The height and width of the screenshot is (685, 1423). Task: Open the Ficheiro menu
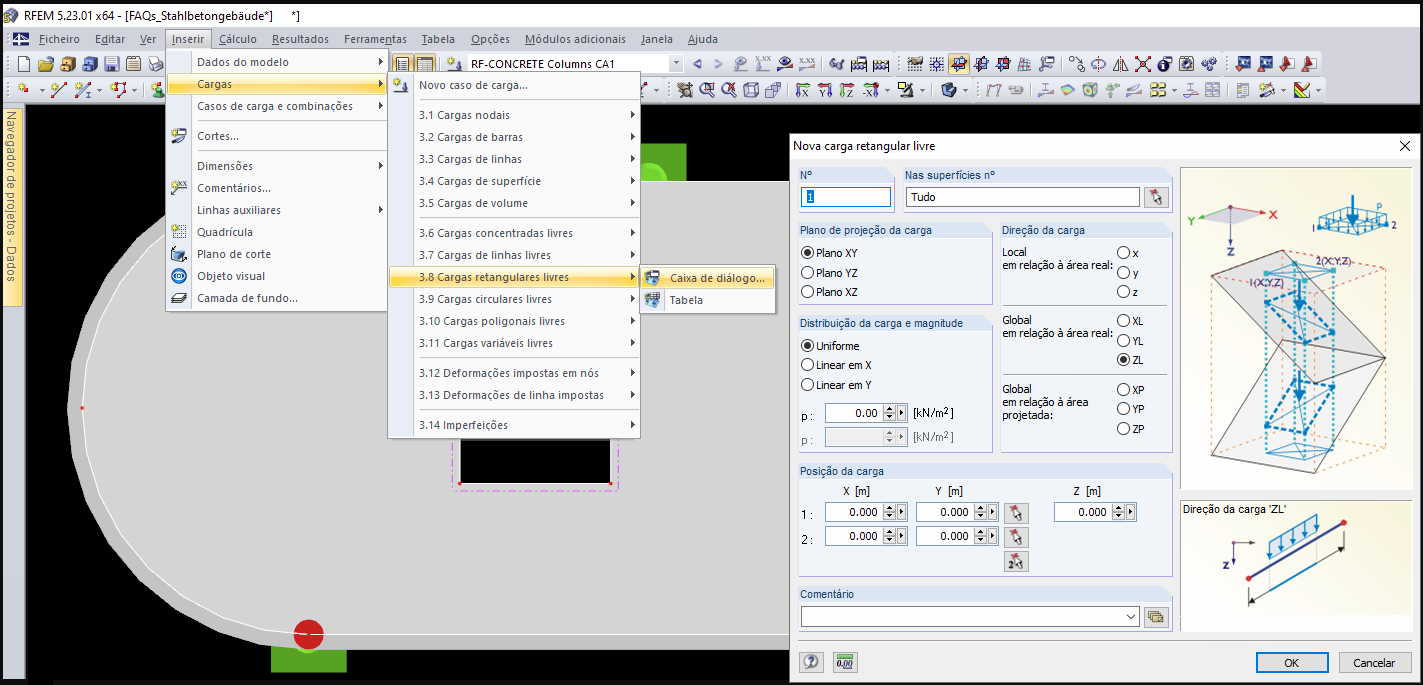coord(59,39)
